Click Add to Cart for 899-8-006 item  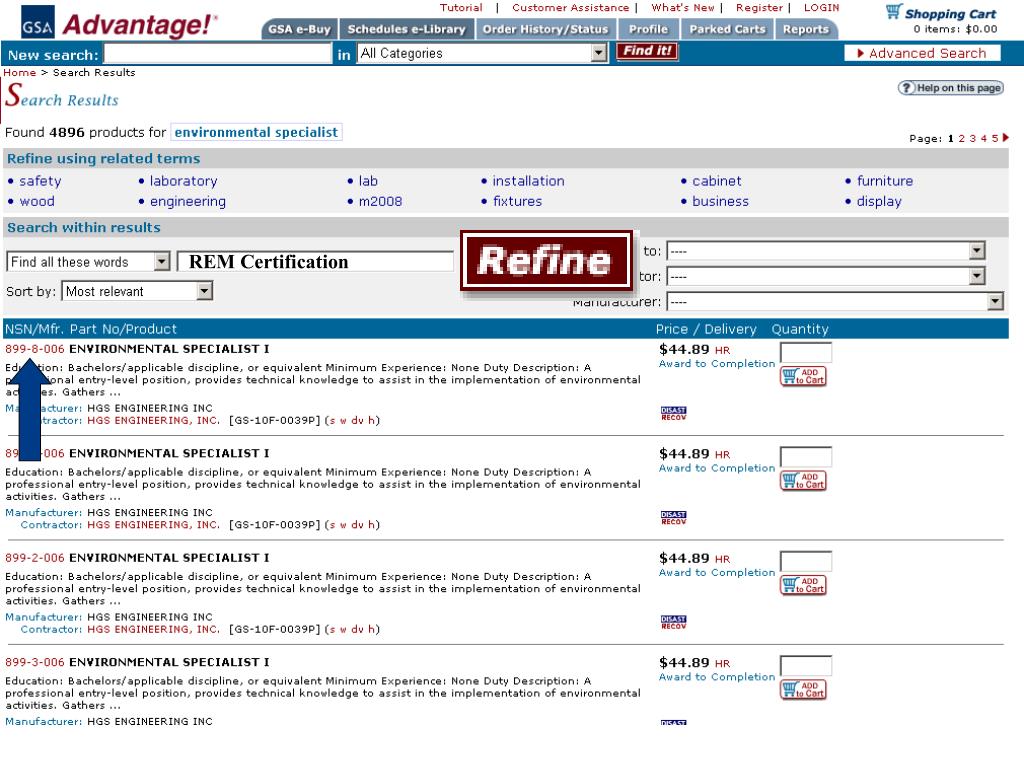[x=803, y=376]
